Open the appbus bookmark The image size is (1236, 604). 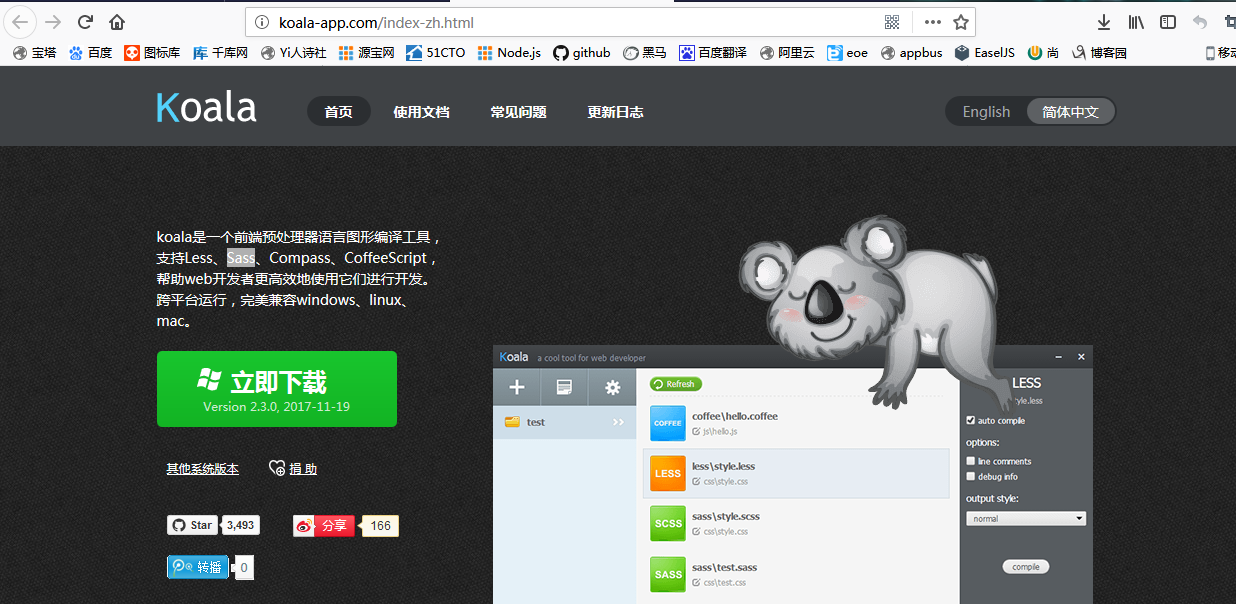tap(911, 53)
